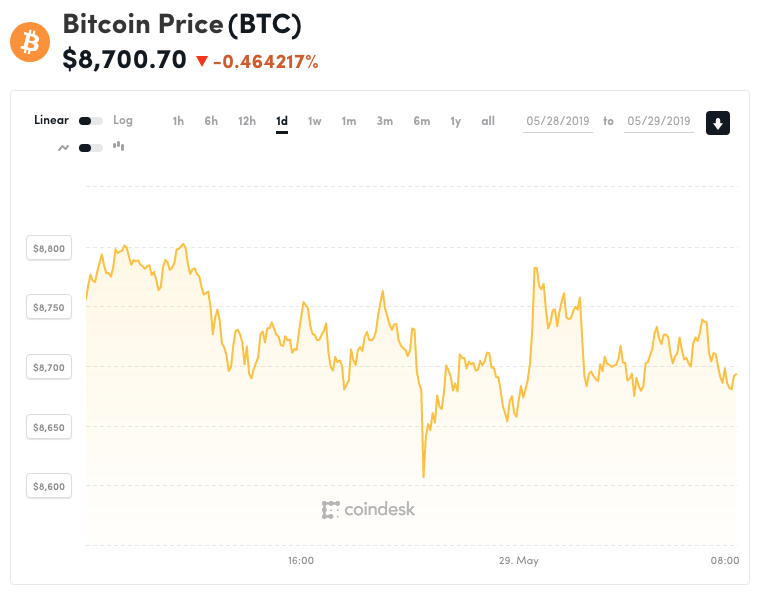Show the 1y time range
The width and height of the screenshot is (761, 599).
click(455, 121)
